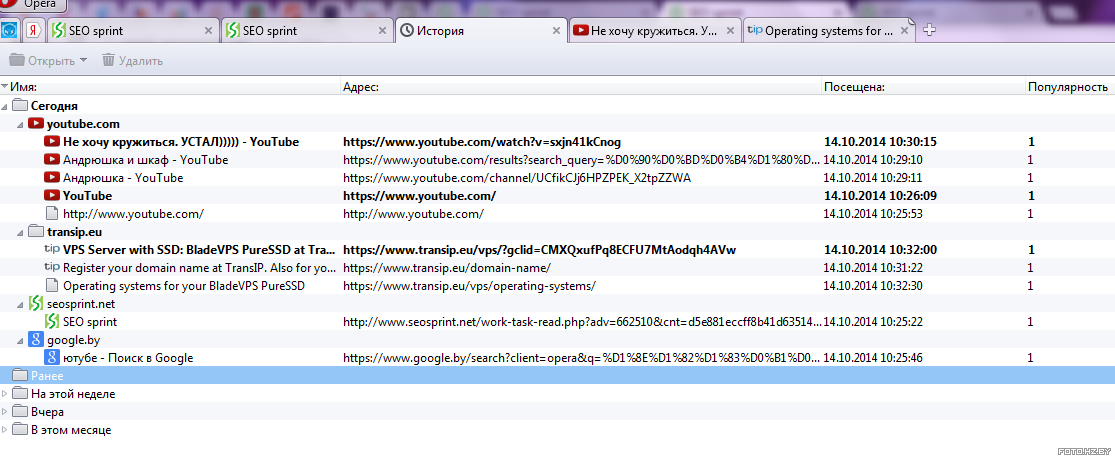Click the 'Открыть' toolbar button
This screenshot has width=1115, height=459.
(x=42, y=60)
